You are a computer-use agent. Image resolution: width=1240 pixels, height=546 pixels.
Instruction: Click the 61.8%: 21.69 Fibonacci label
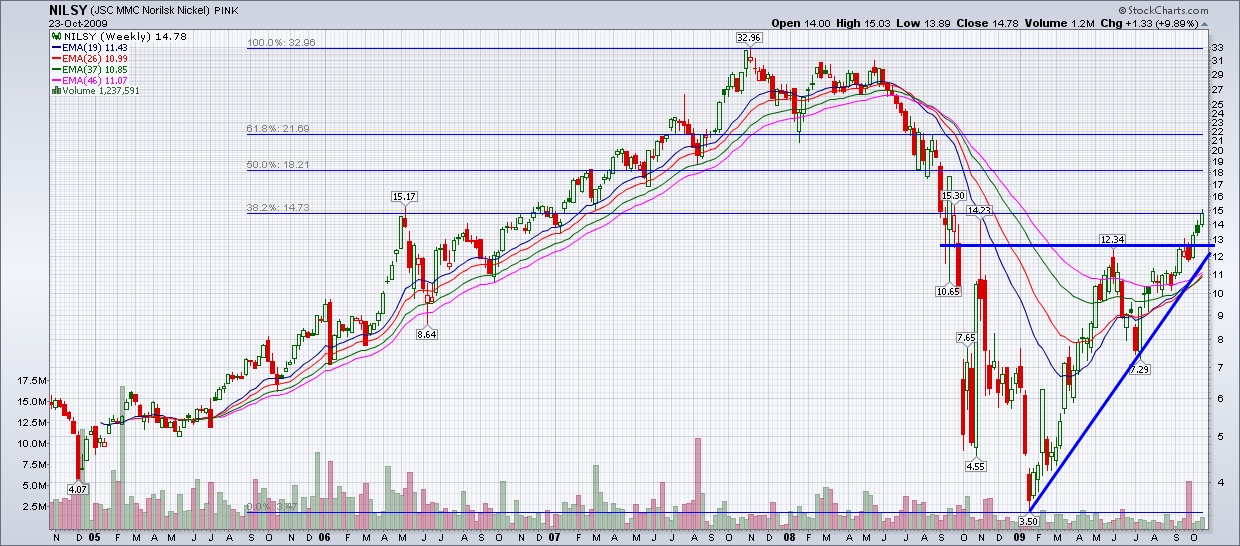(278, 129)
